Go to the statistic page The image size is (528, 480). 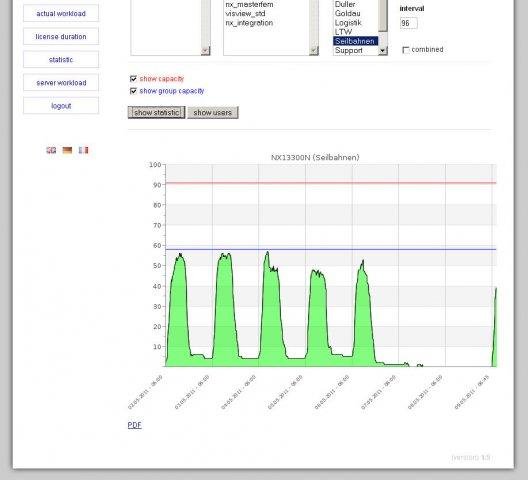tap(61, 60)
